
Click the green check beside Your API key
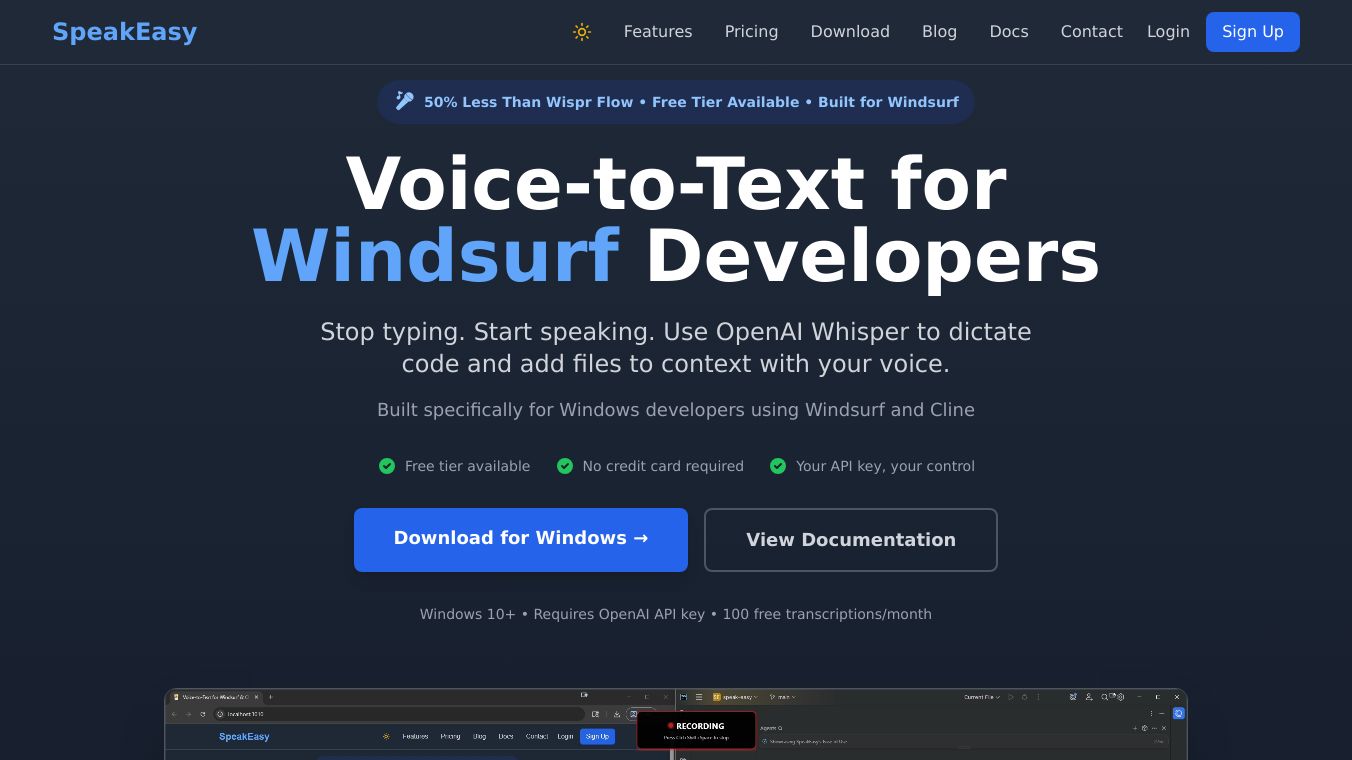778,466
